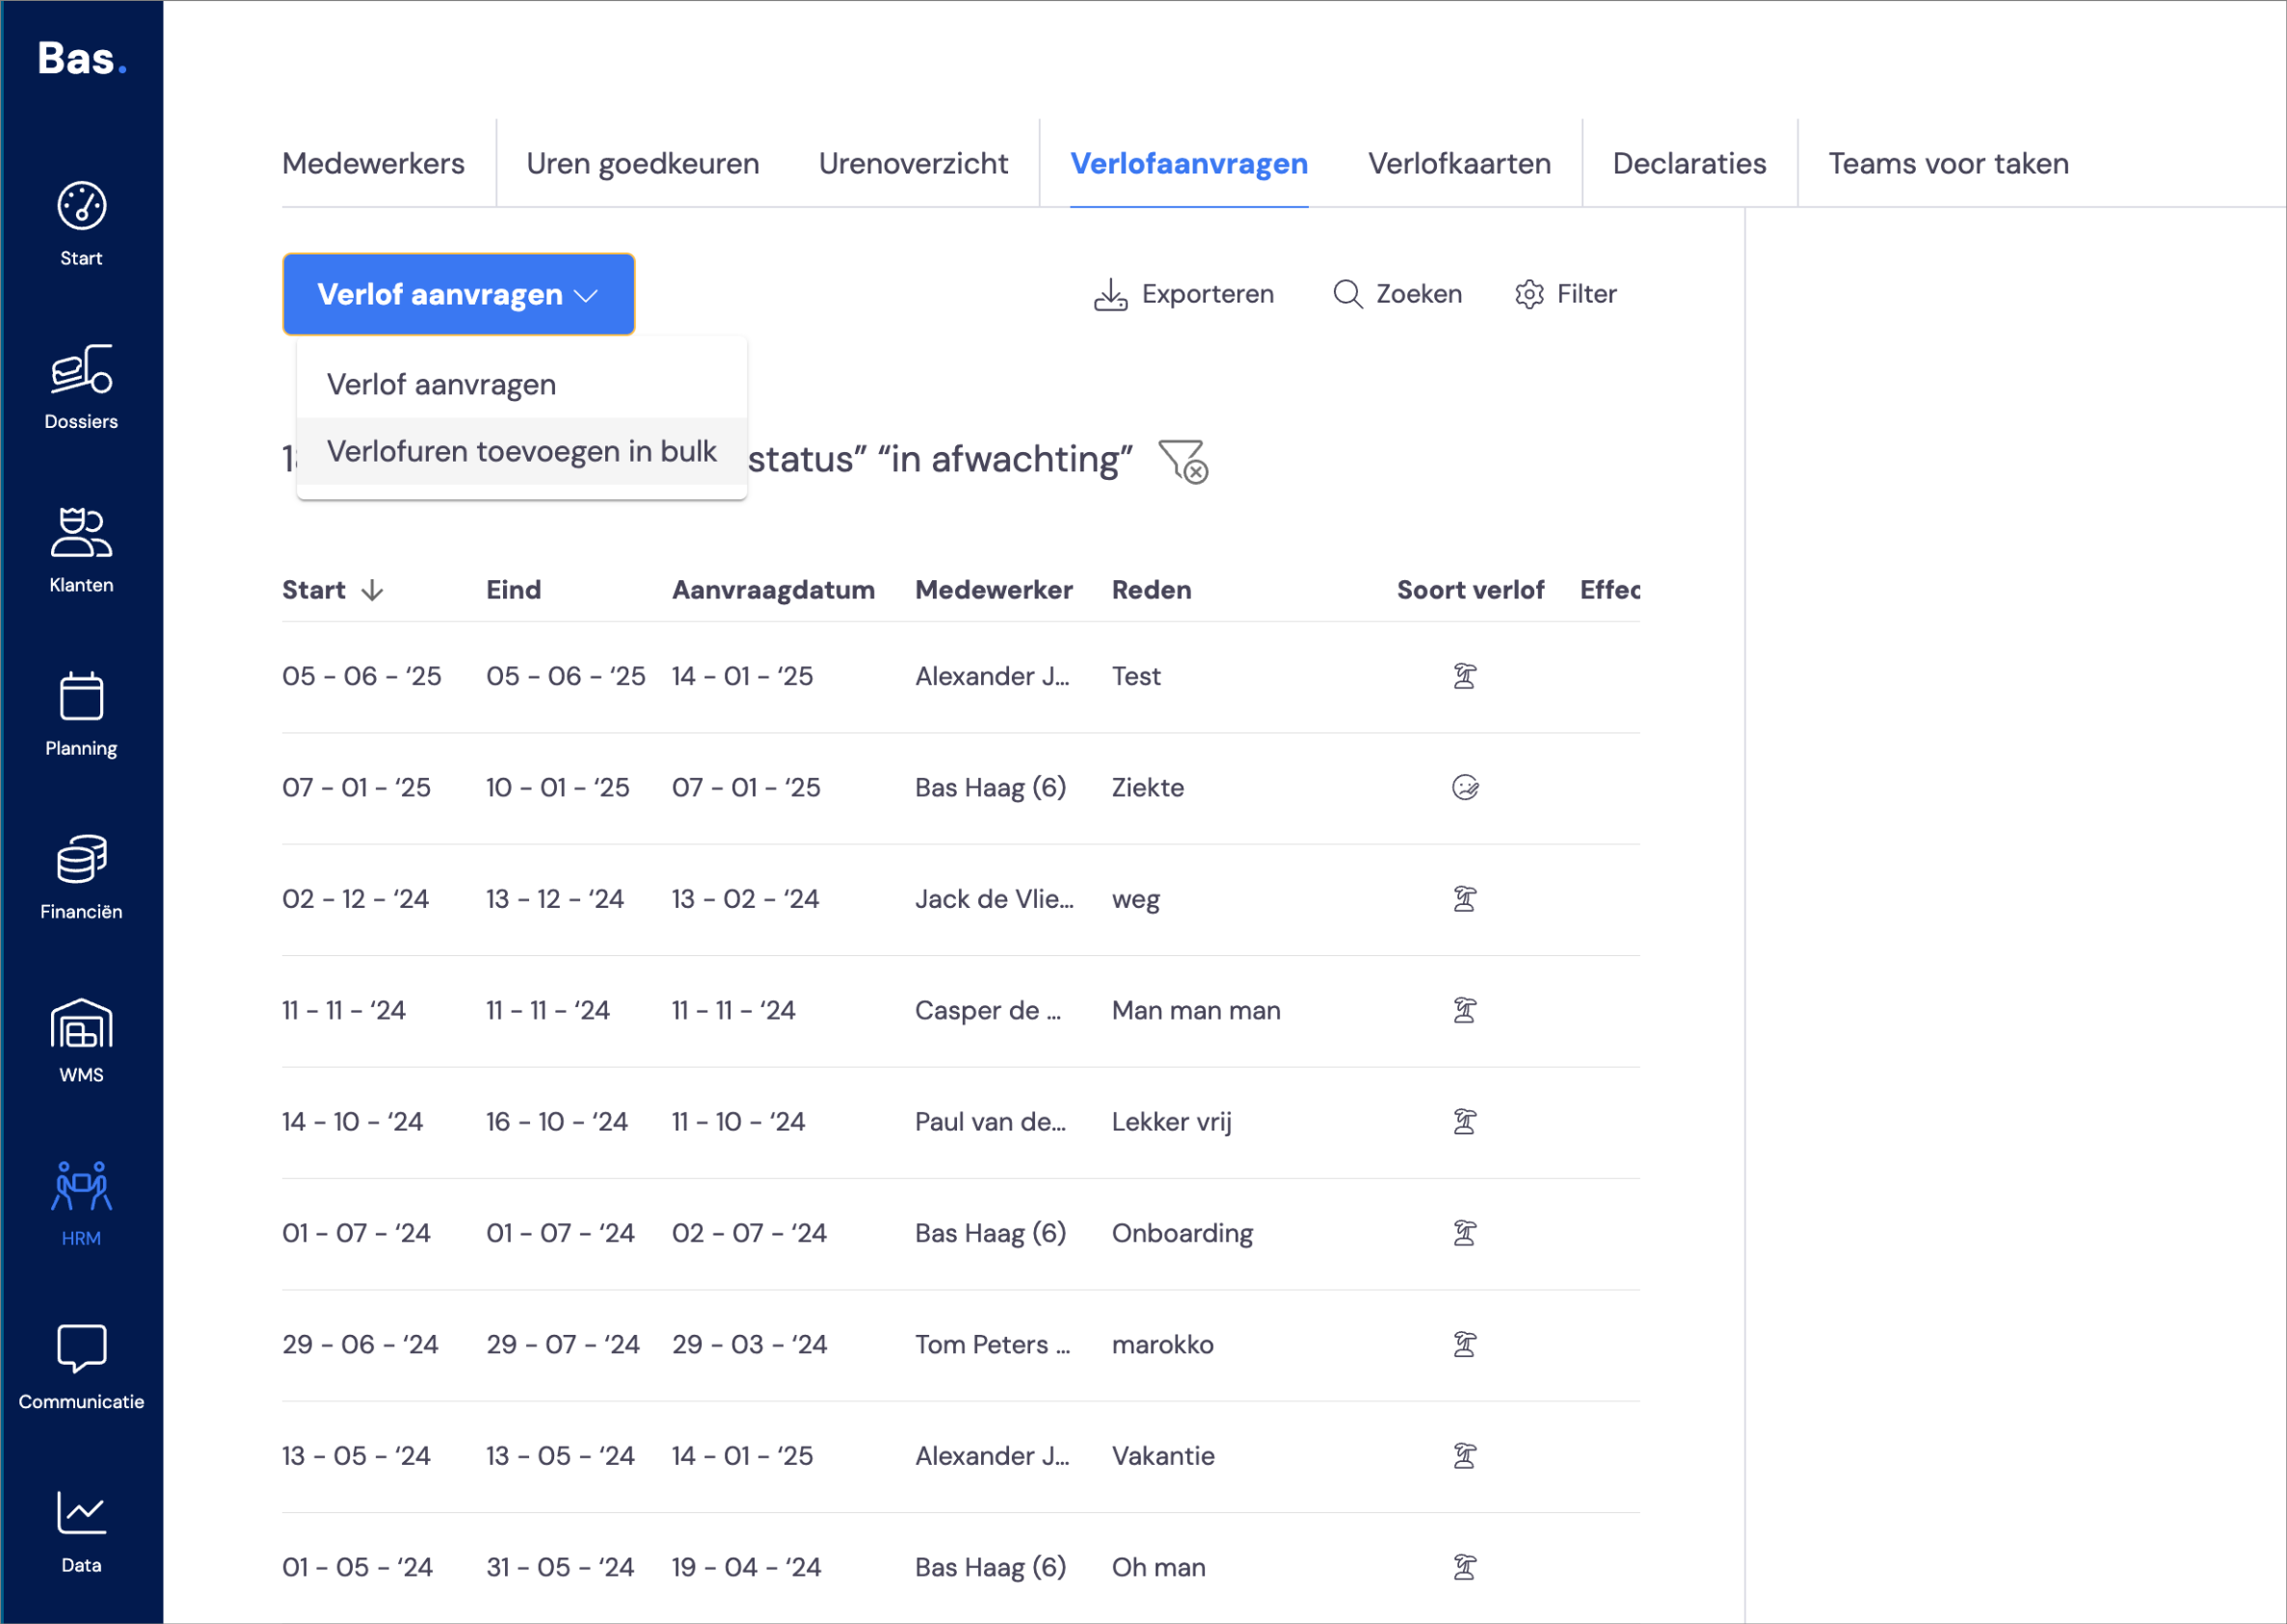
Task: Click end date 31 - 05 - '24
Action: [x=559, y=1567]
